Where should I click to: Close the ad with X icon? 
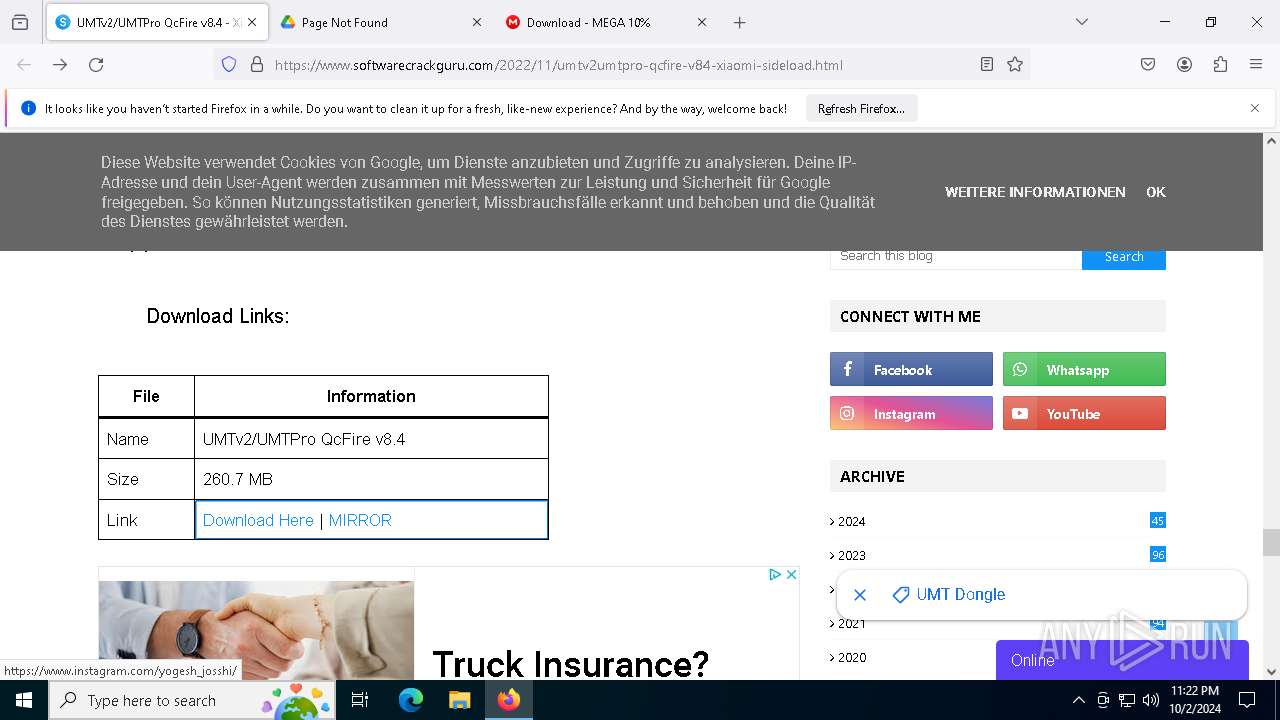point(791,574)
